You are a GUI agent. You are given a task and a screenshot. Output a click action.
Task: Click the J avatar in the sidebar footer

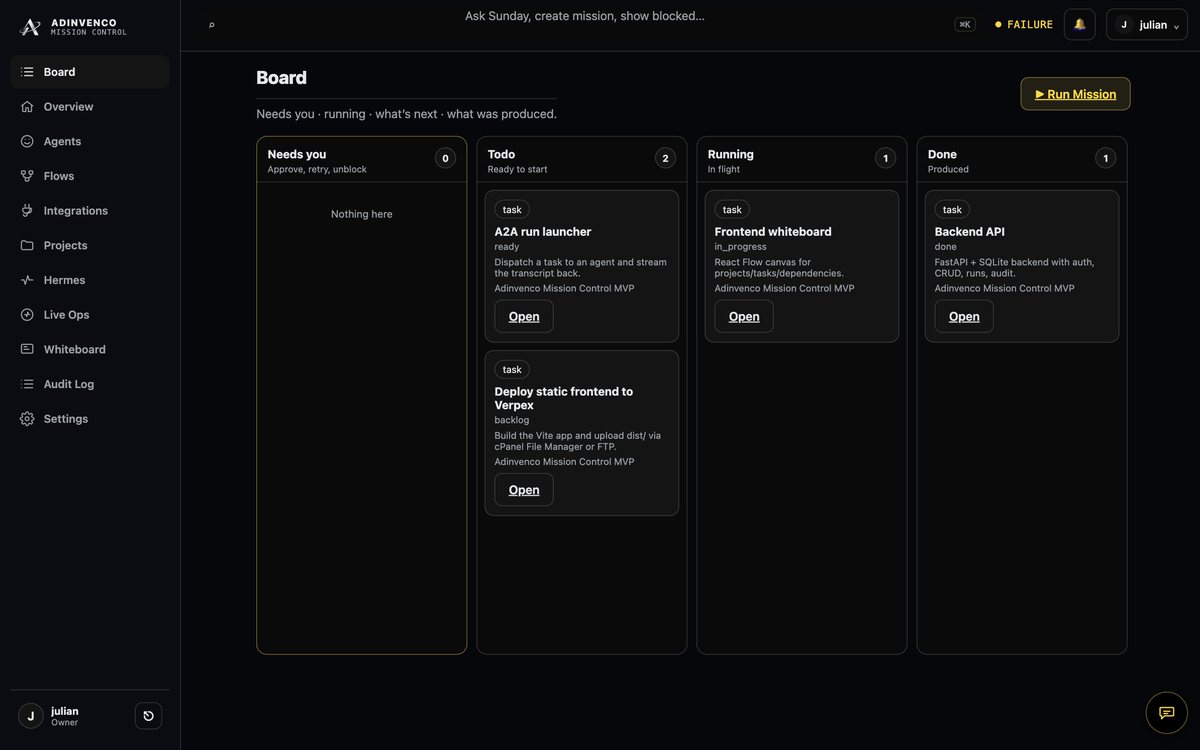pos(31,716)
